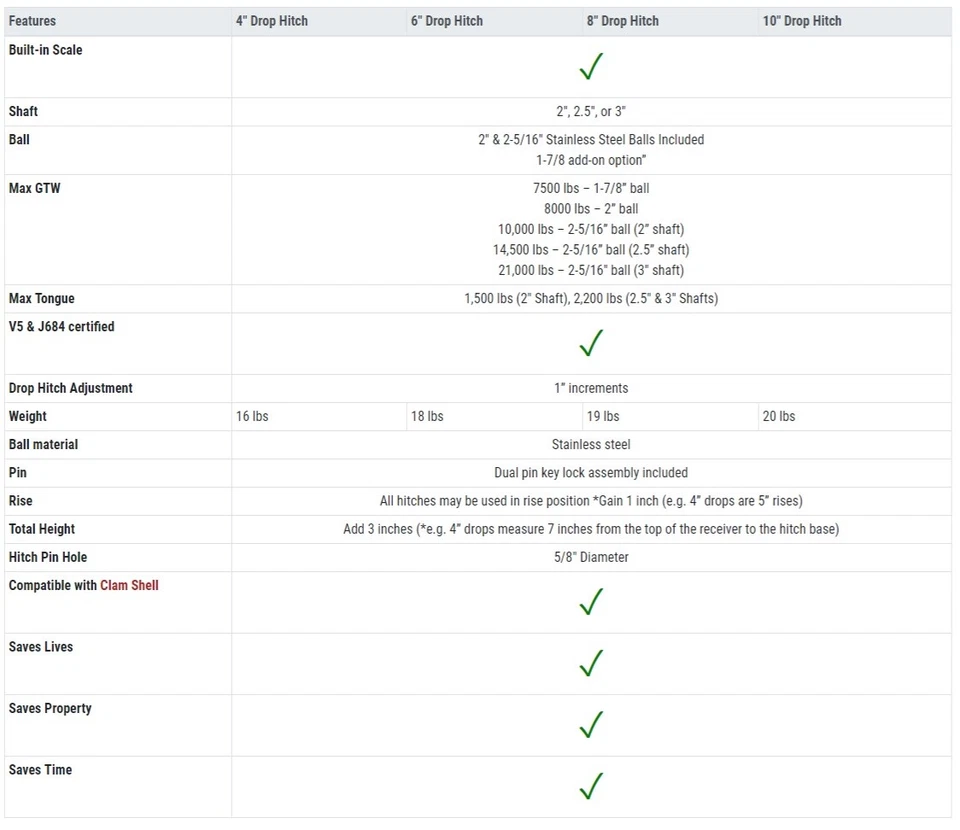Click the Max GTW row label
The image size is (960, 830).
(x=34, y=188)
